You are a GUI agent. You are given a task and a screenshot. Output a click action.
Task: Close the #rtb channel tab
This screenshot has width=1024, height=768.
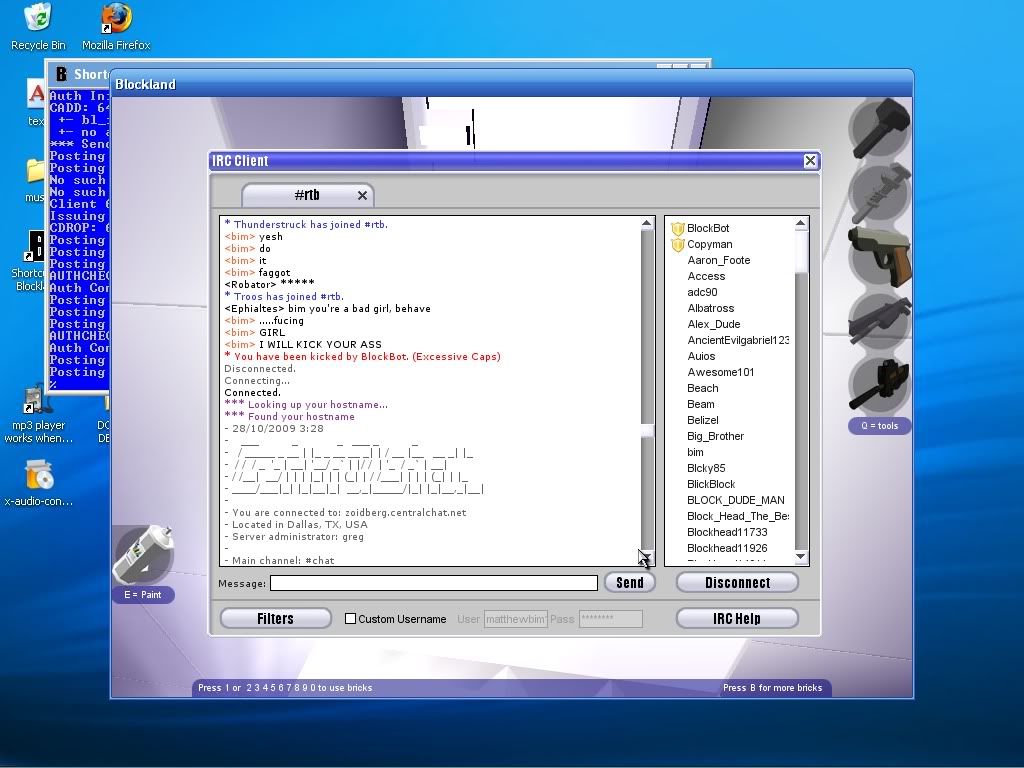click(x=362, y=195)
